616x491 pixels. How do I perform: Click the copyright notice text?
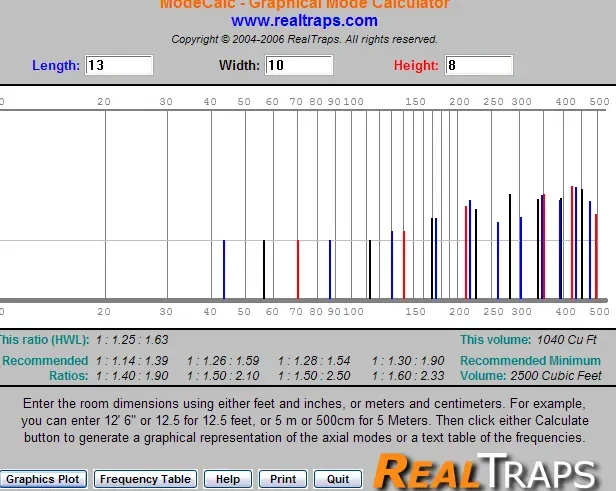(x=304, y=39)
